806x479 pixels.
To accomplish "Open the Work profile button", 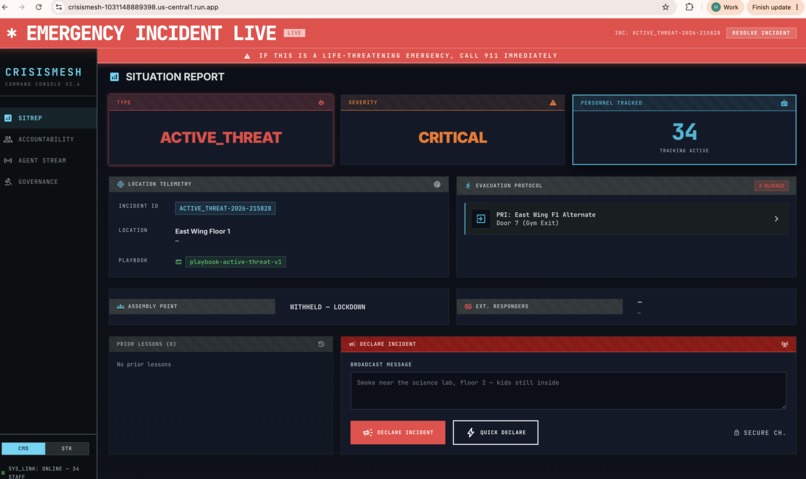I will point(725,7).
